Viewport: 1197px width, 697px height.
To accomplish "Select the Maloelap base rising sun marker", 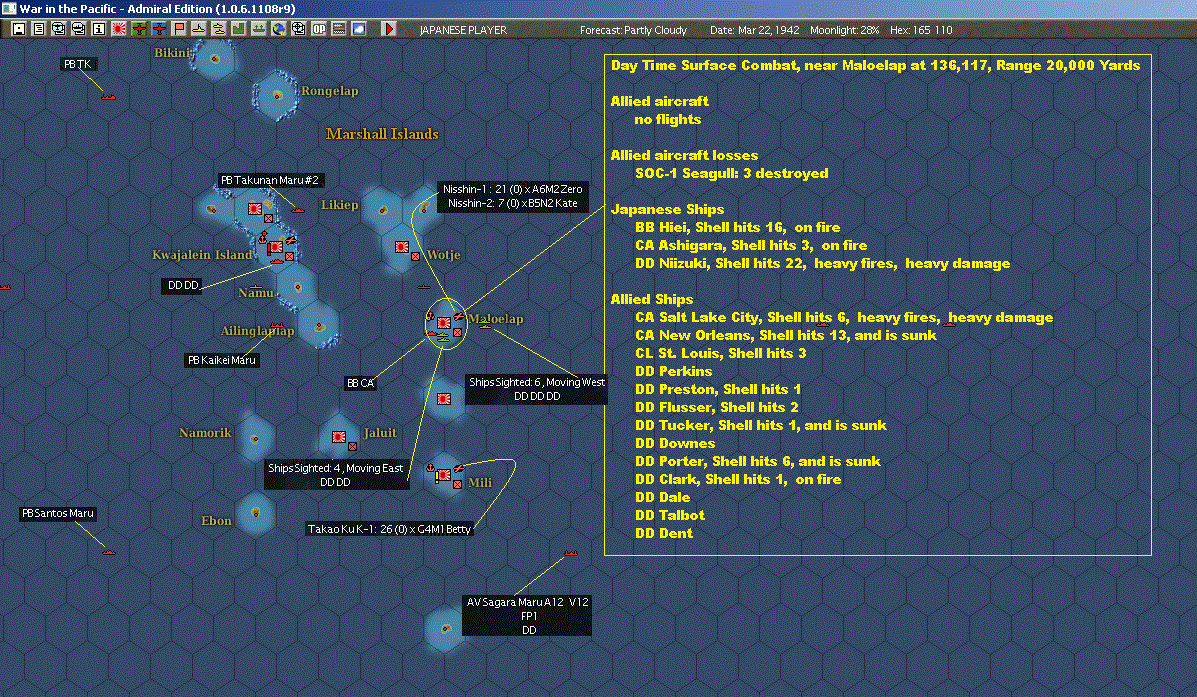I will [x=444, y=323].
